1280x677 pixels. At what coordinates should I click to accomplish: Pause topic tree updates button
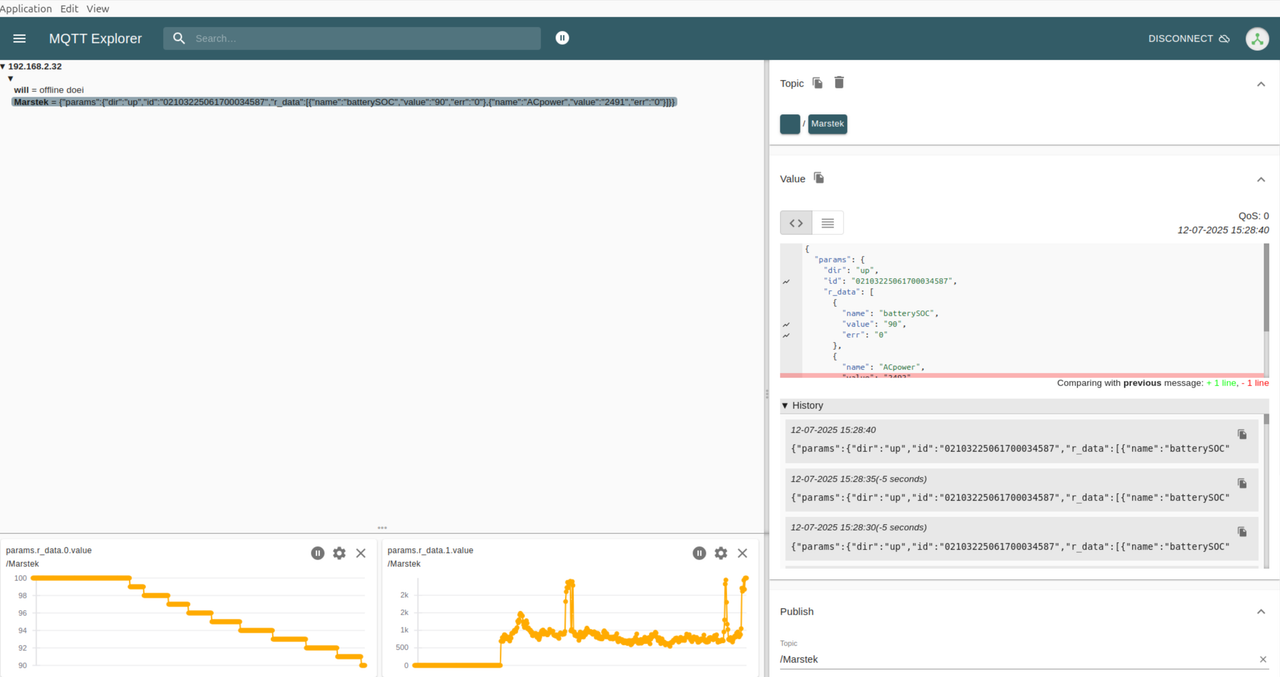pos(562,38)
